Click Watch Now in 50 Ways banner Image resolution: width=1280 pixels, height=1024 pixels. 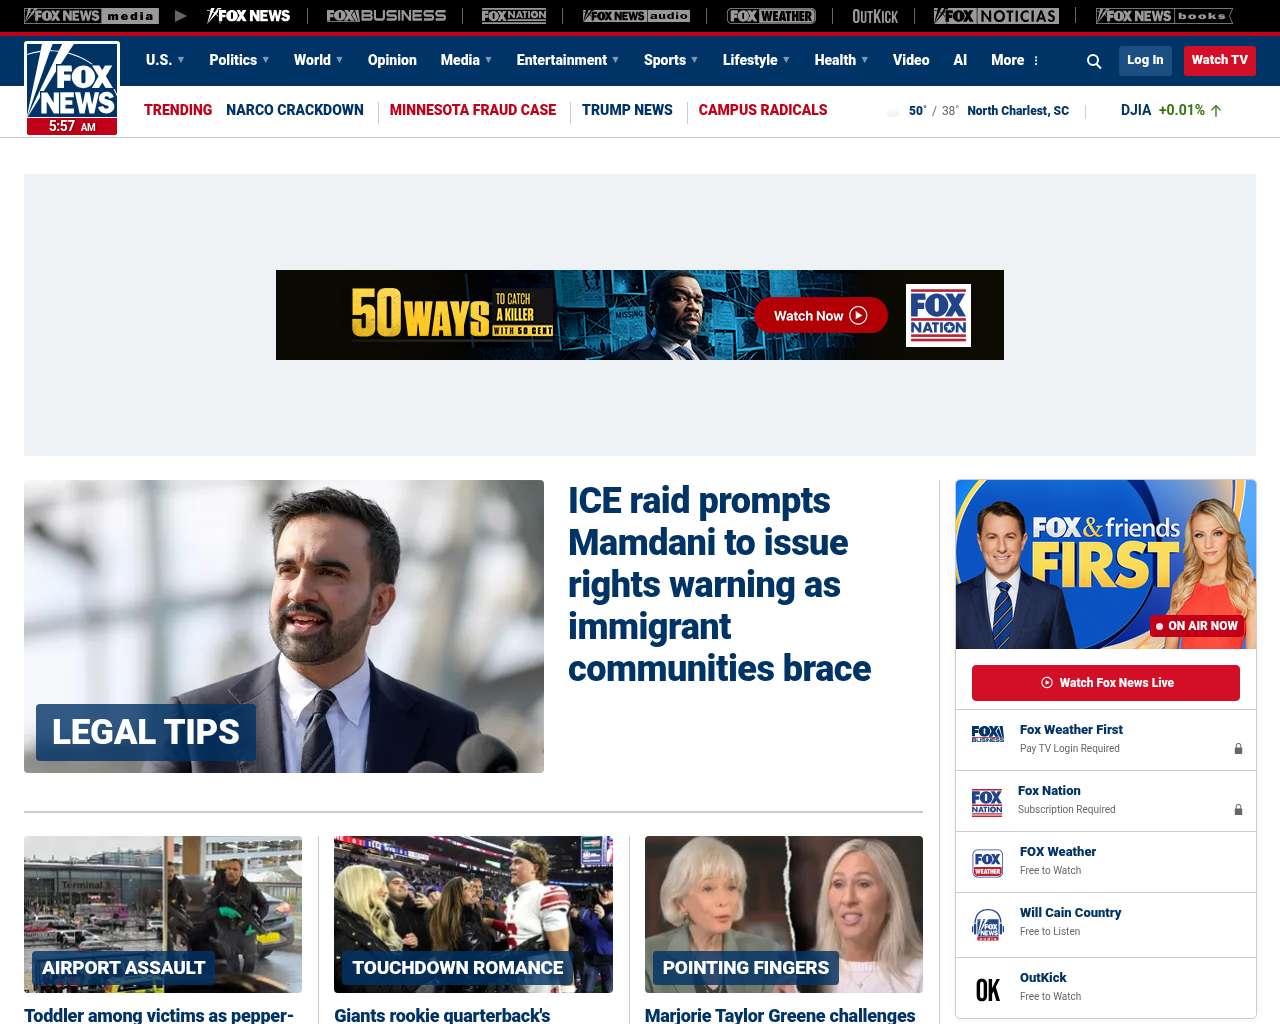[821, 315]
